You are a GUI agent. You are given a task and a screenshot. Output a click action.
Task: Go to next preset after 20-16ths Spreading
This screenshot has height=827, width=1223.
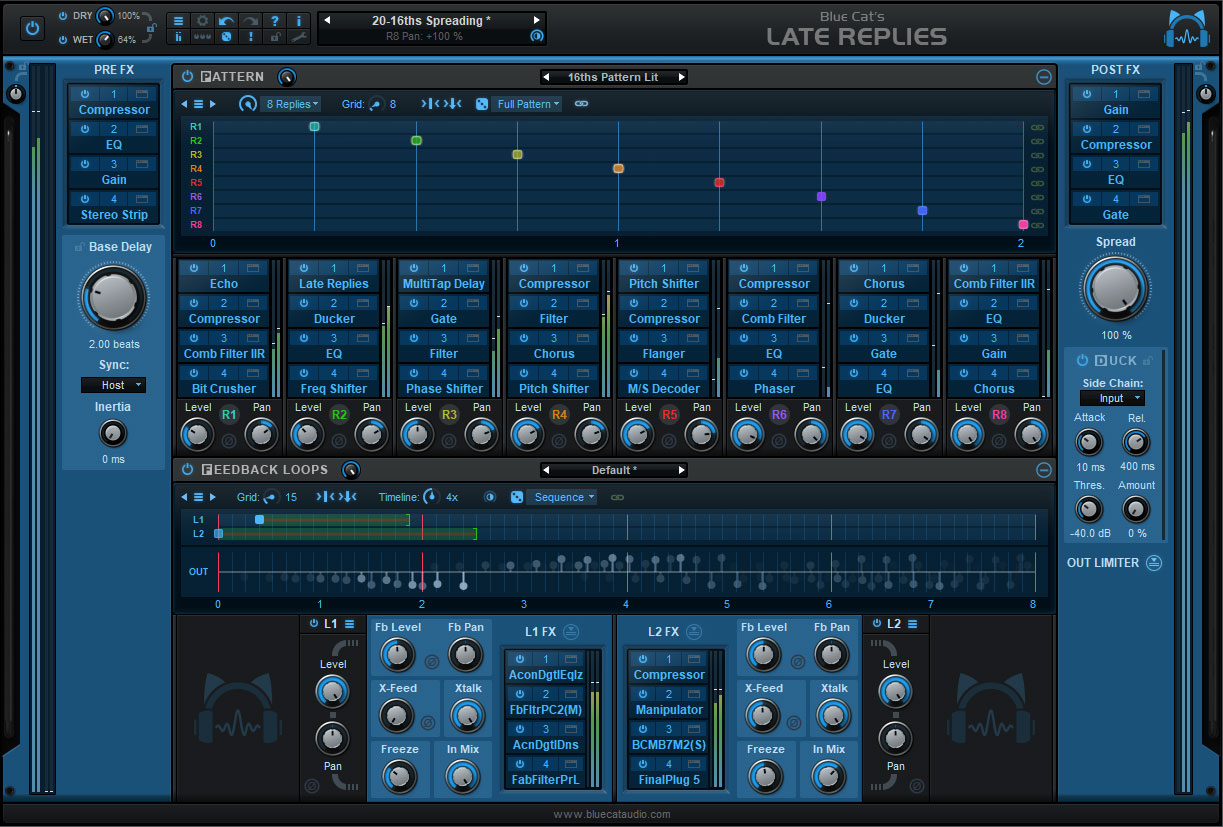[537, 20]
